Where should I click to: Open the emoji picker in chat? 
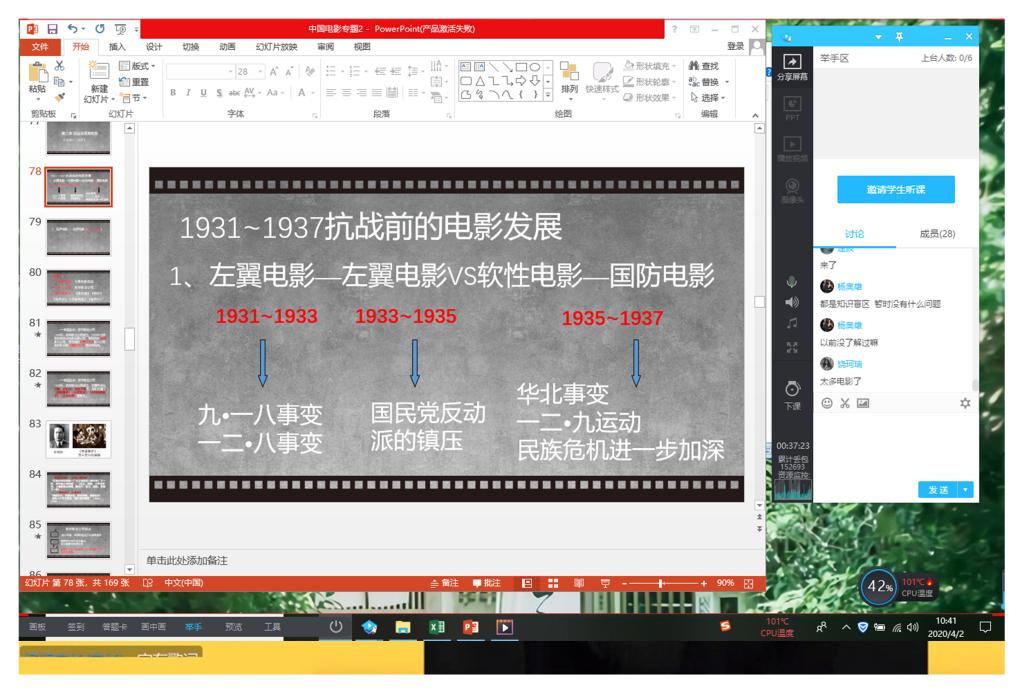point(827,403)
